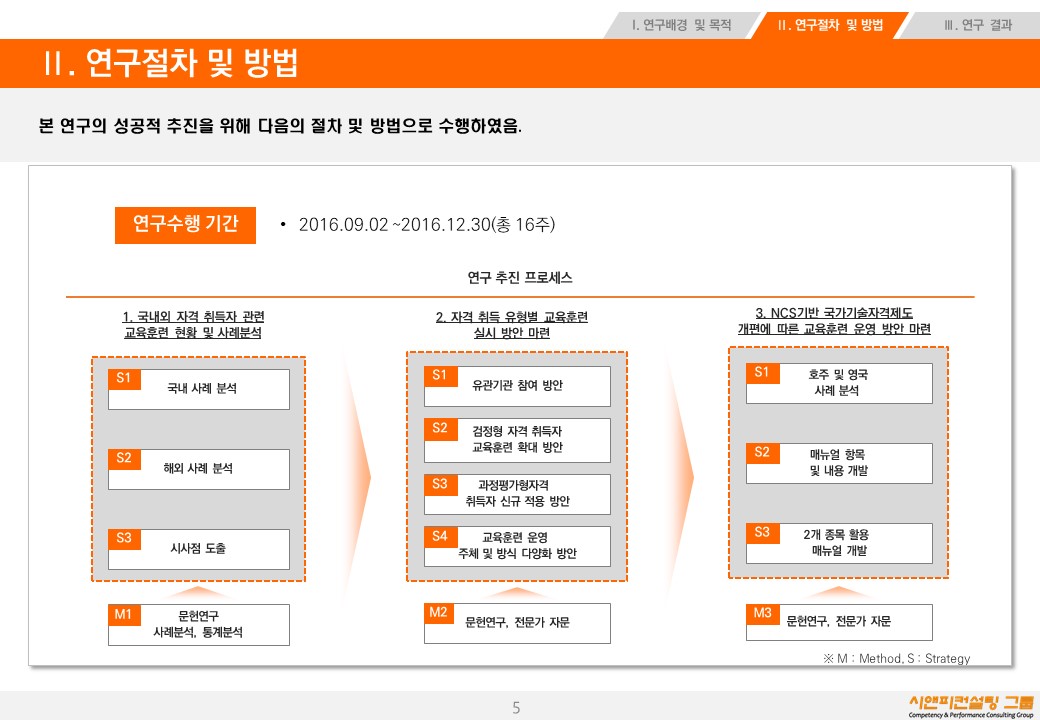Click the M1 '문헌연구 사례분석, 통계분석' box

pos(199,625)
